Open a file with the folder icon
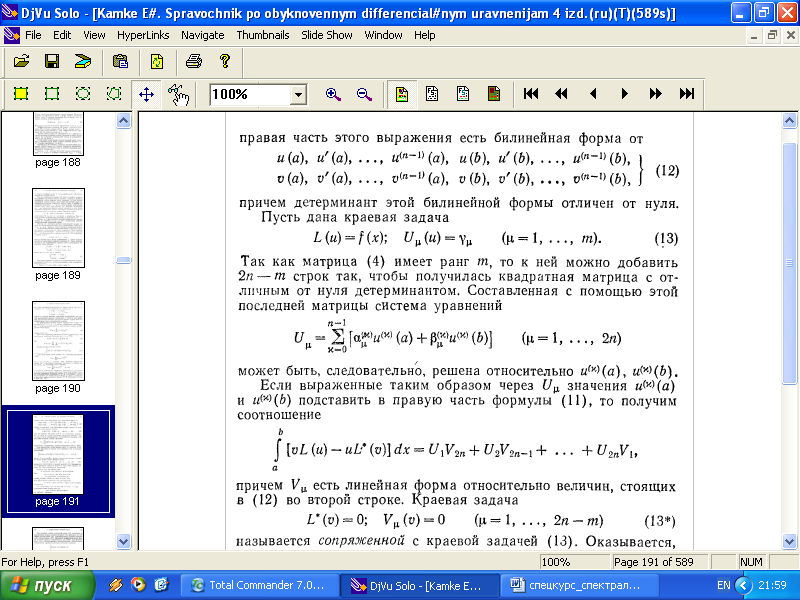Viewport: 800px width, 600px height. tap(21, 62)
